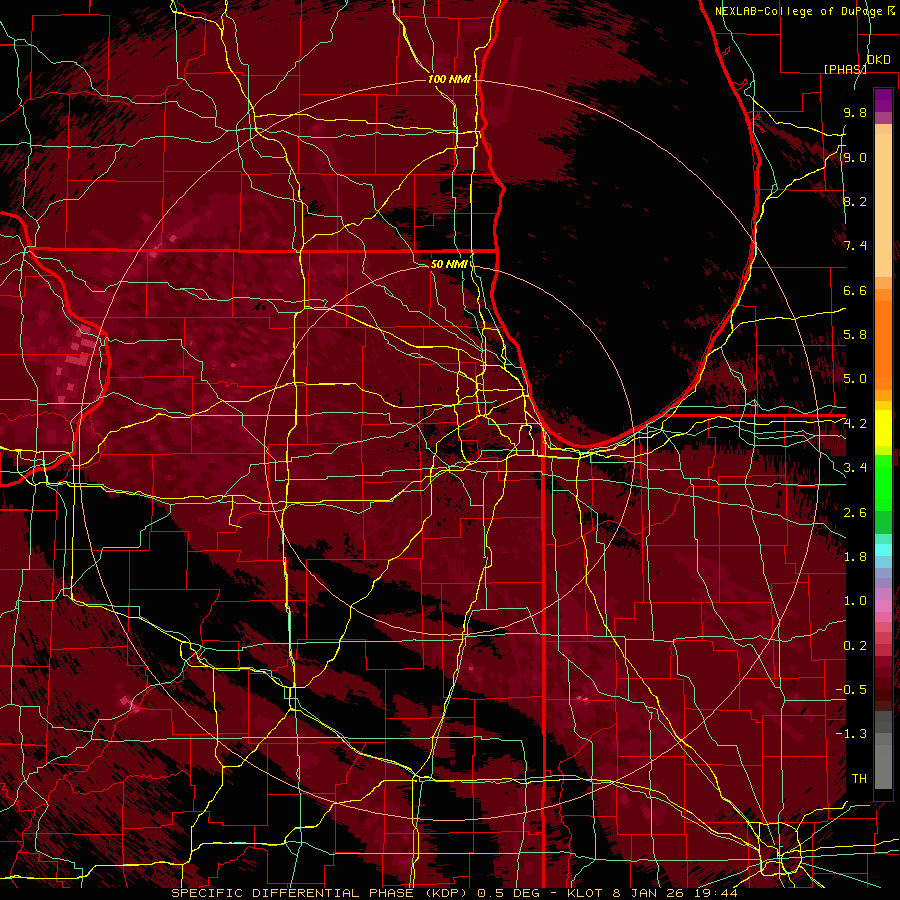900x900 pixels.
Task: Click the pink band of the color bar
Action: tap(883, 606)
